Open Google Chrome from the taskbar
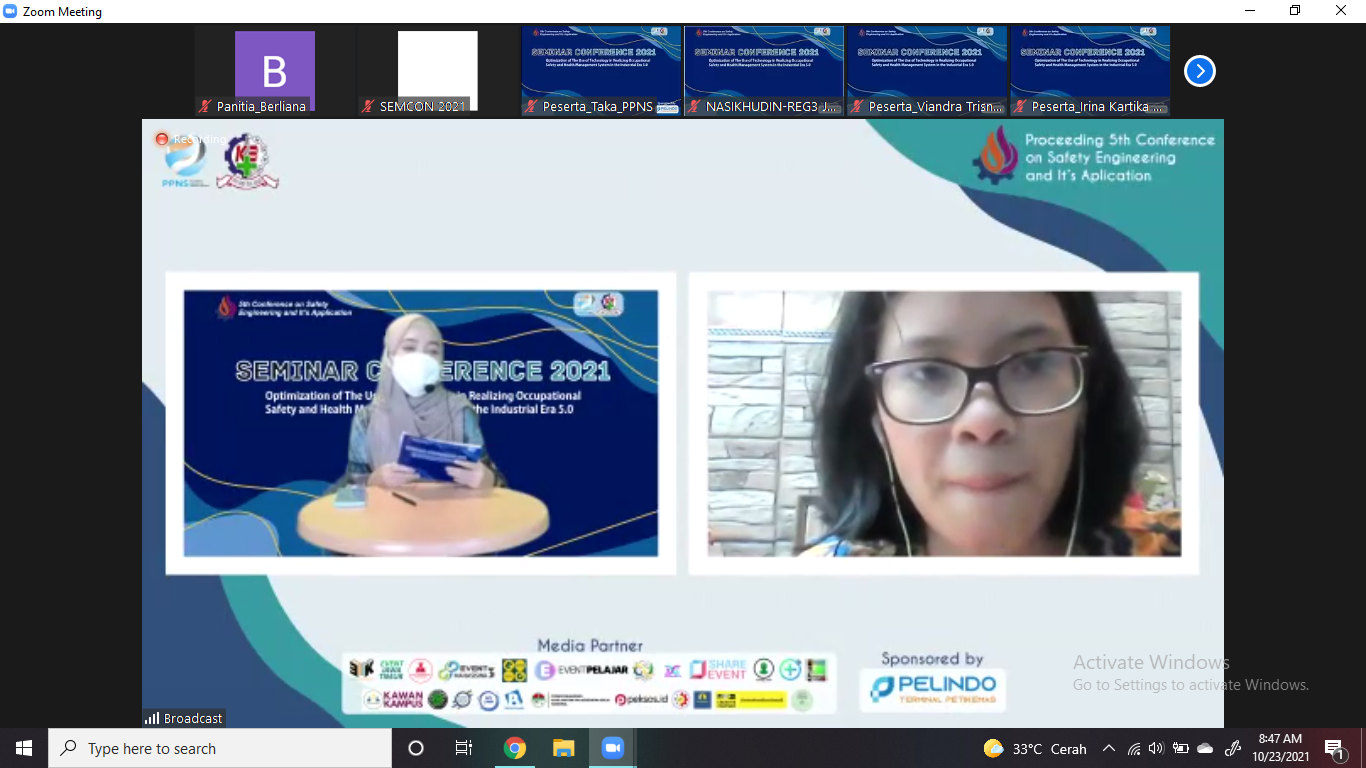 [514, 748]
